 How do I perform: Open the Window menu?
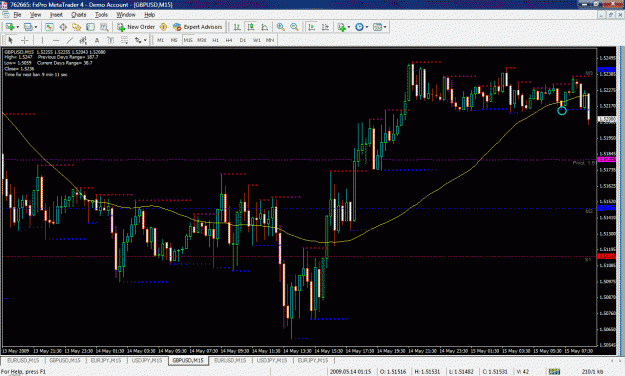(126, 15)
